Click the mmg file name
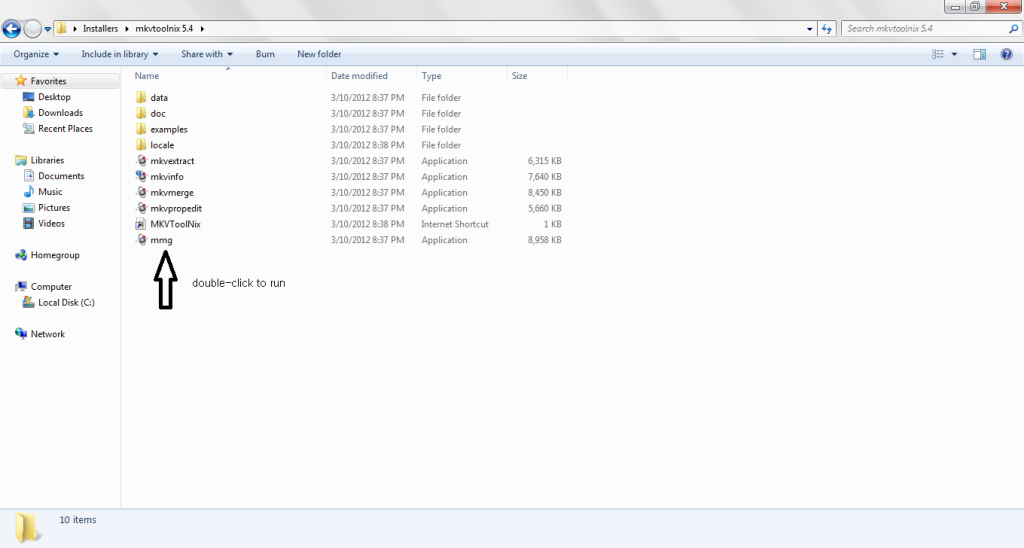Screen dimensions: 1024x548 161,240
